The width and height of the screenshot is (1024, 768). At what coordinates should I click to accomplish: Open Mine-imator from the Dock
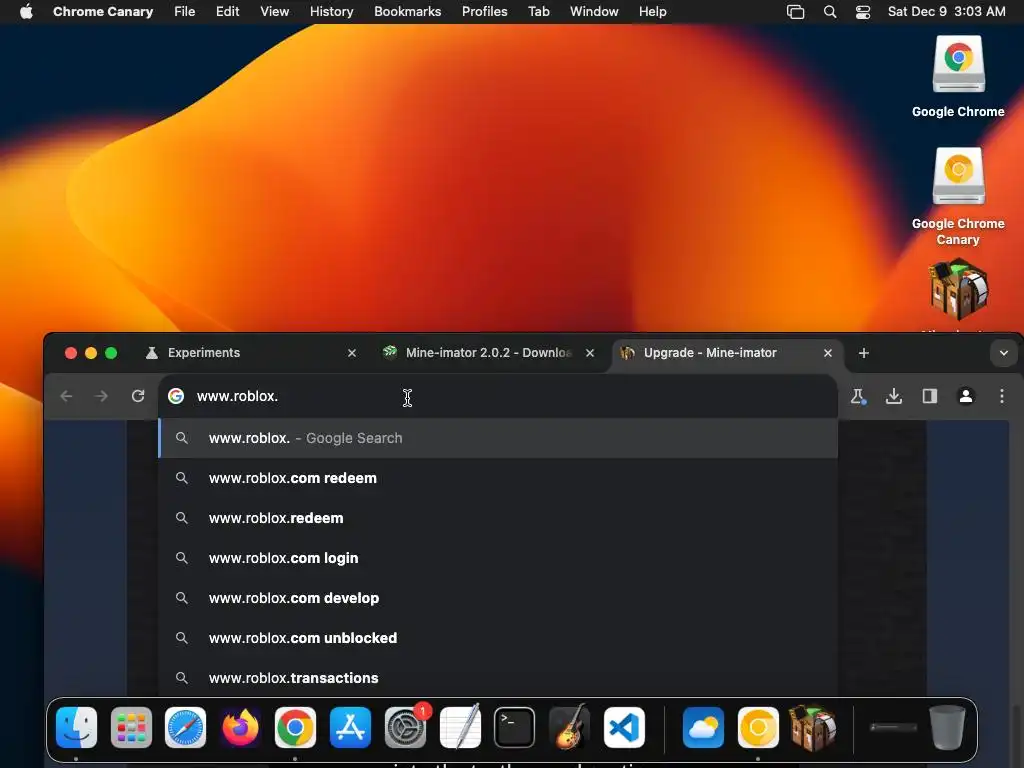click(x=812, y=727)
